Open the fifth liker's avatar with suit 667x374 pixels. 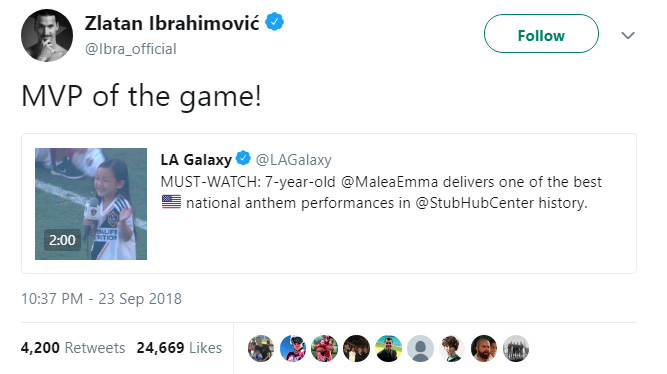click(x=388, y=348)
